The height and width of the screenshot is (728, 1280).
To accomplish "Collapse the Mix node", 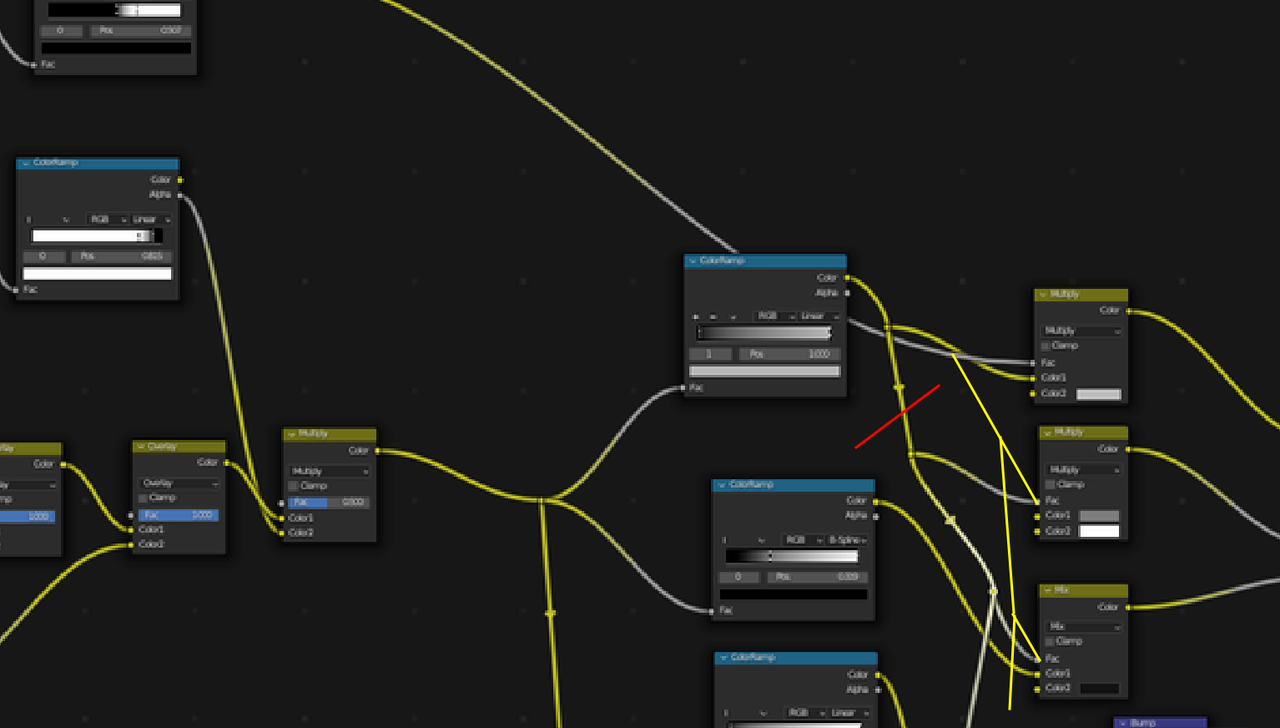I will click(1048, 591).
